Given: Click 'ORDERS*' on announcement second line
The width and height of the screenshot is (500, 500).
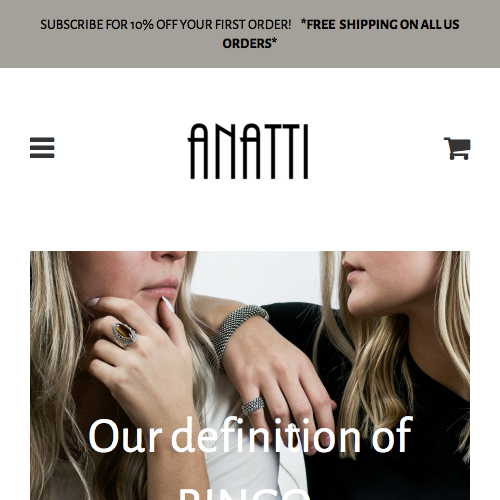Looking at the screenshot, I should pos(250,44).
